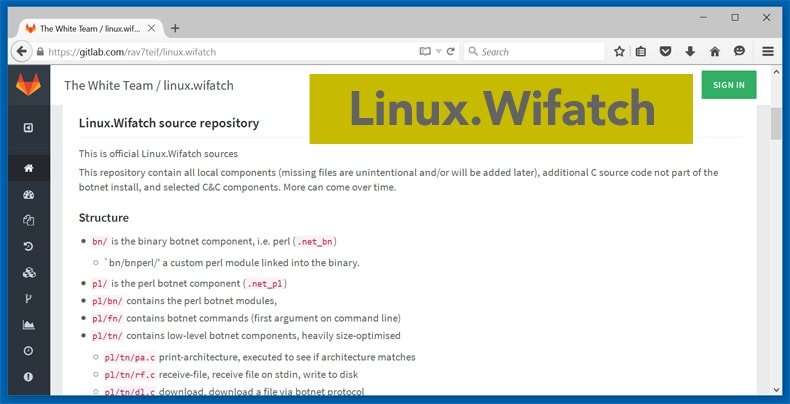Click the pl/tn/pa.c code label

[130, 358]
